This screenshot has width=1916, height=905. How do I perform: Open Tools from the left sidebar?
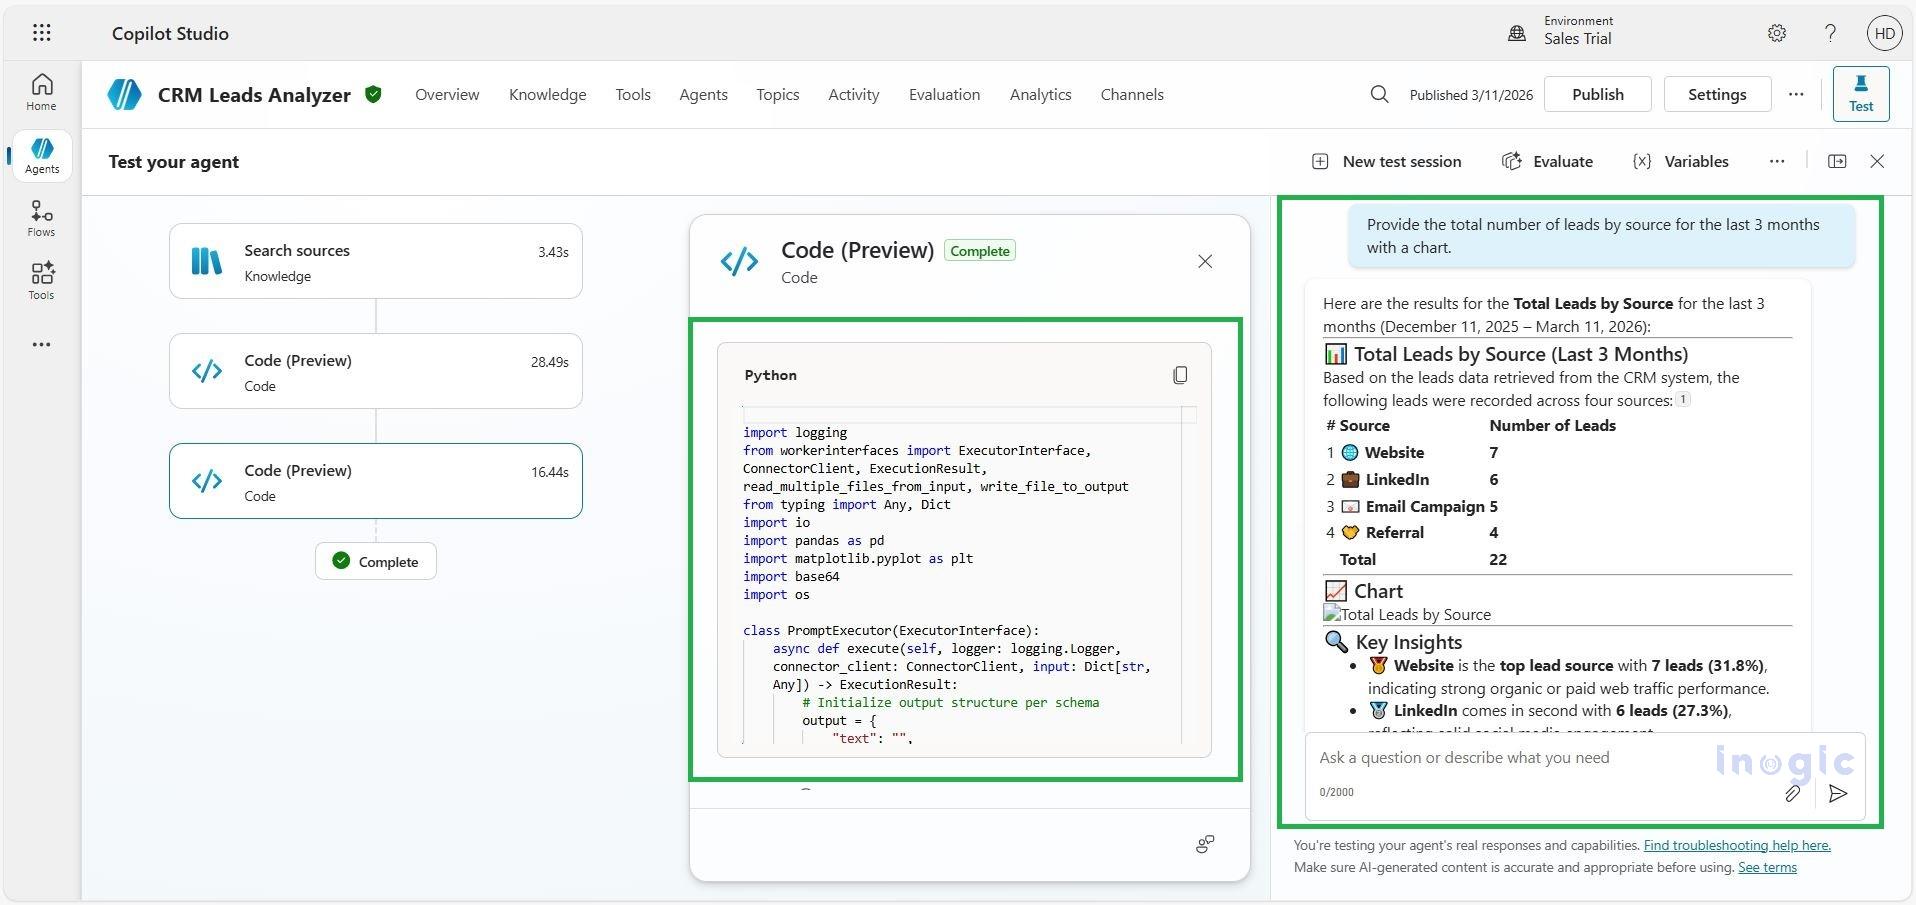pos(40,278)
